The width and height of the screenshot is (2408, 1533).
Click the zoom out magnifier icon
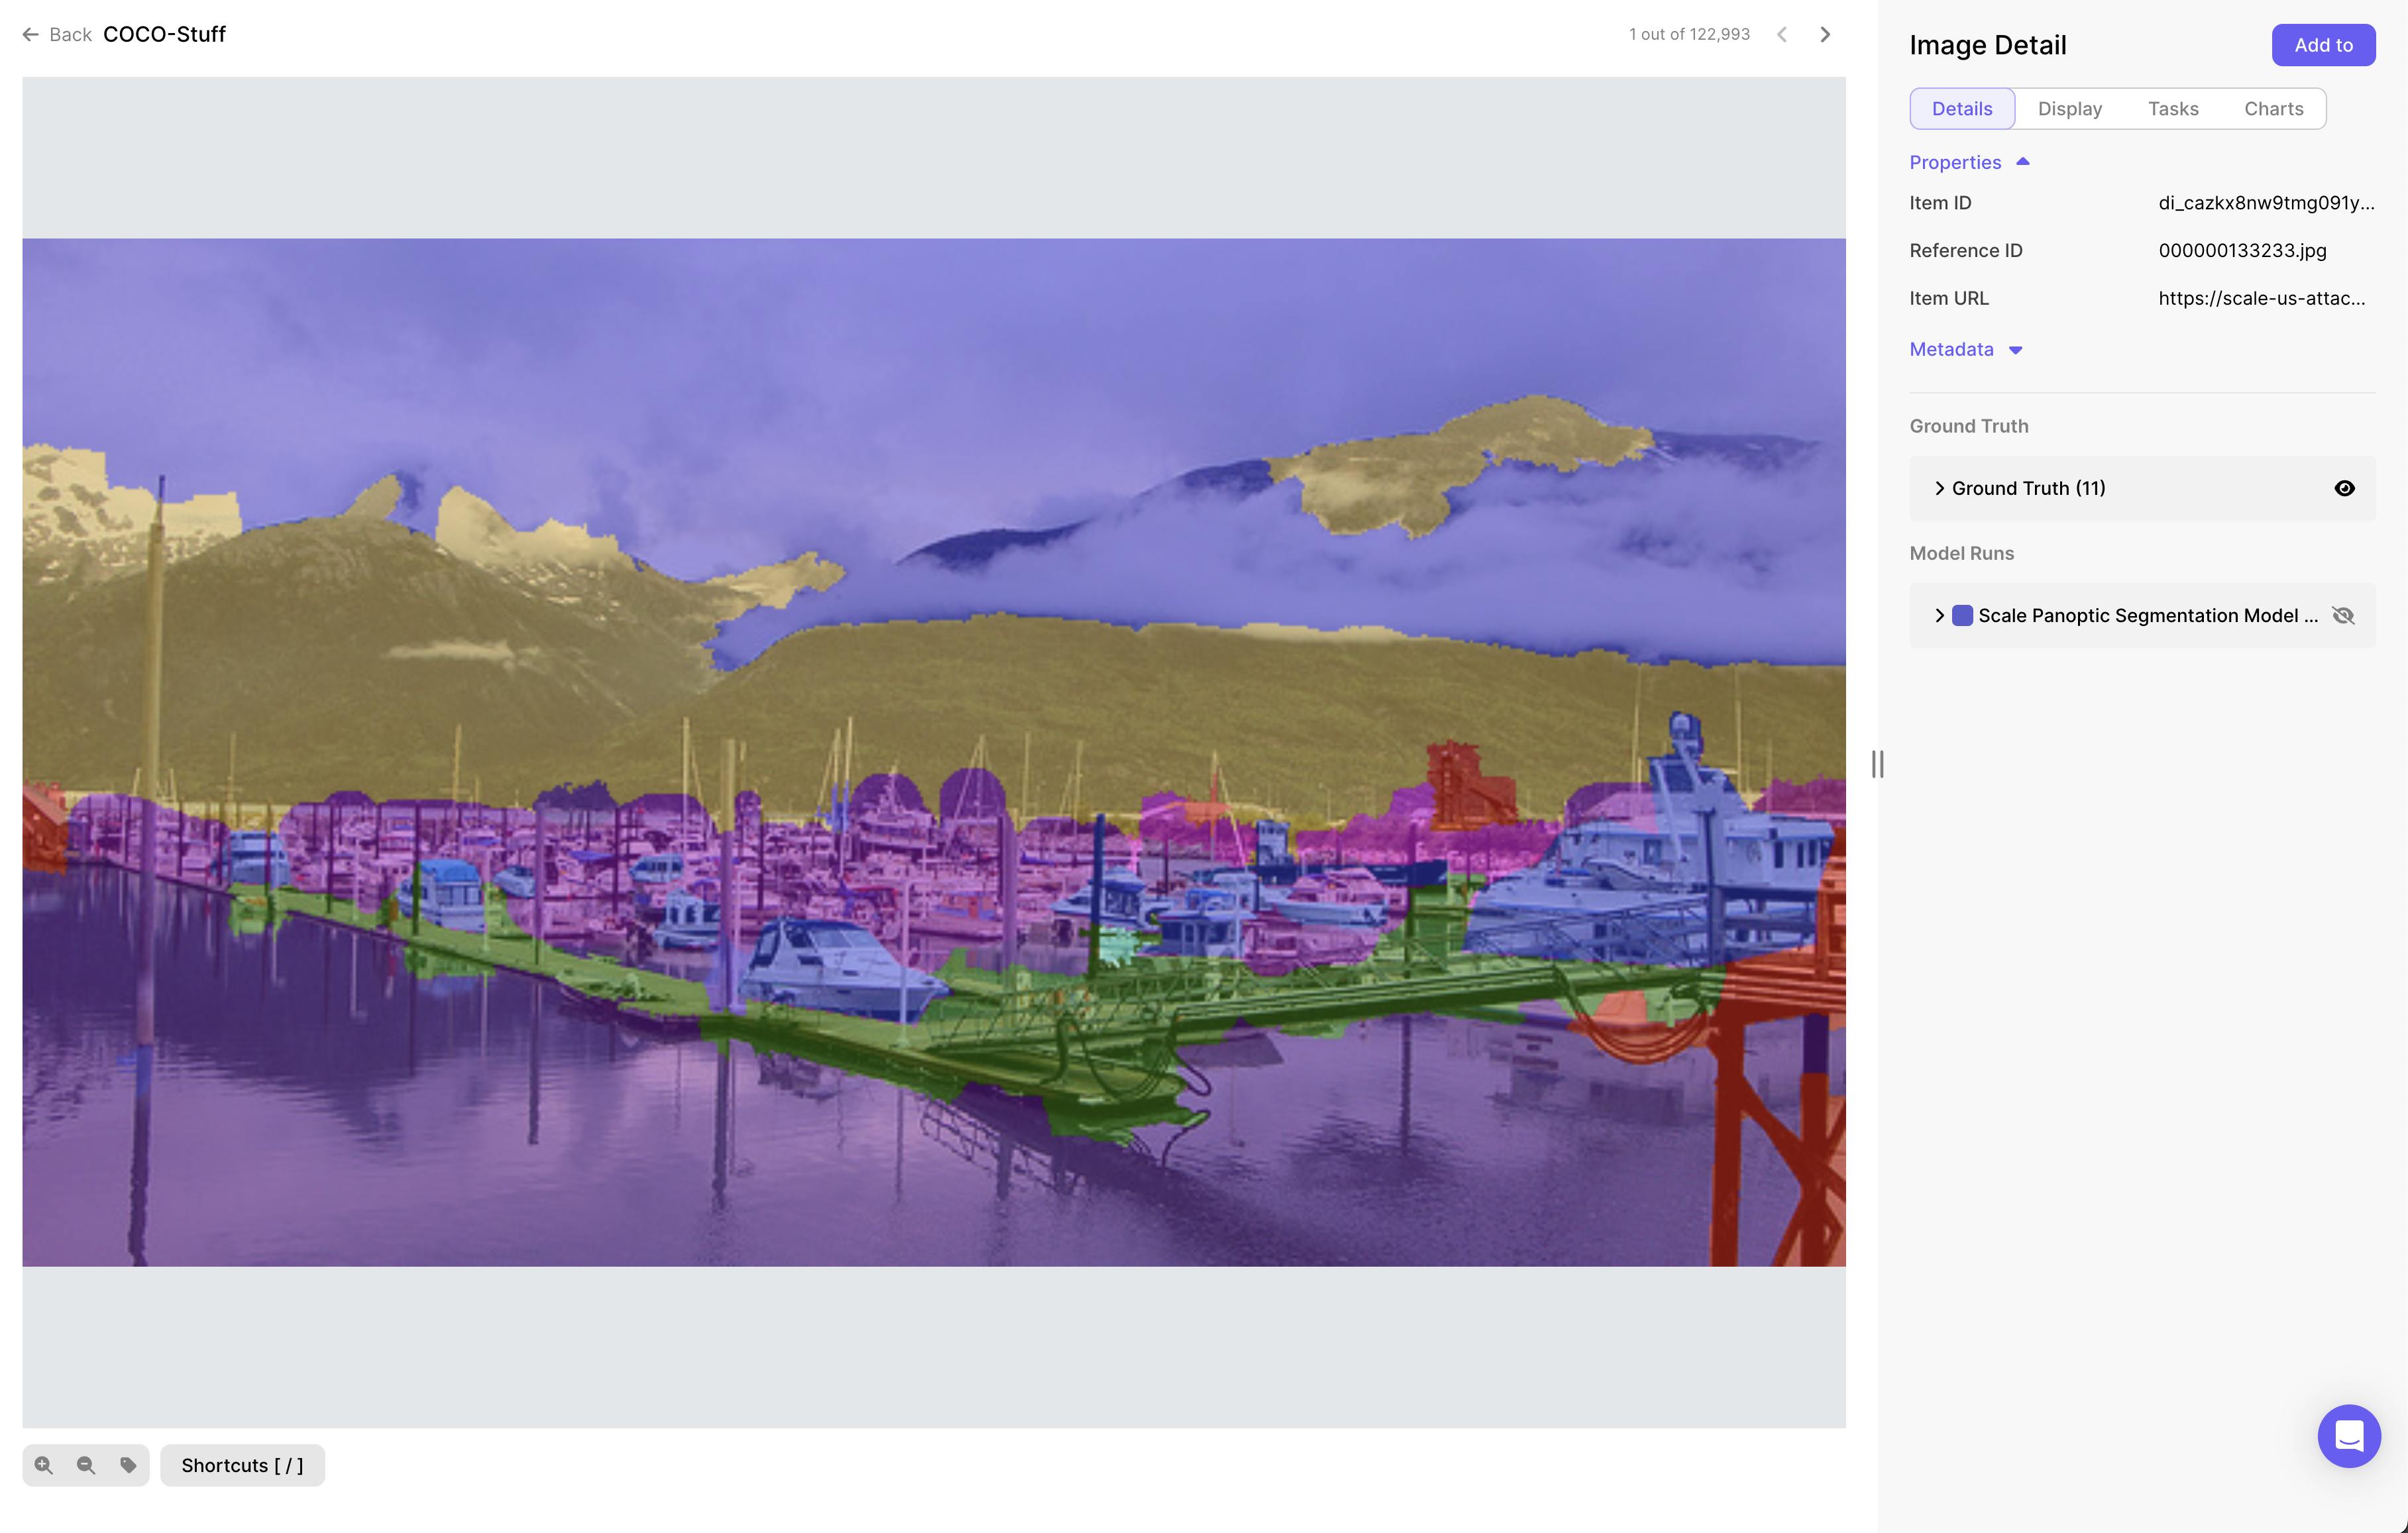(86, 1465)
